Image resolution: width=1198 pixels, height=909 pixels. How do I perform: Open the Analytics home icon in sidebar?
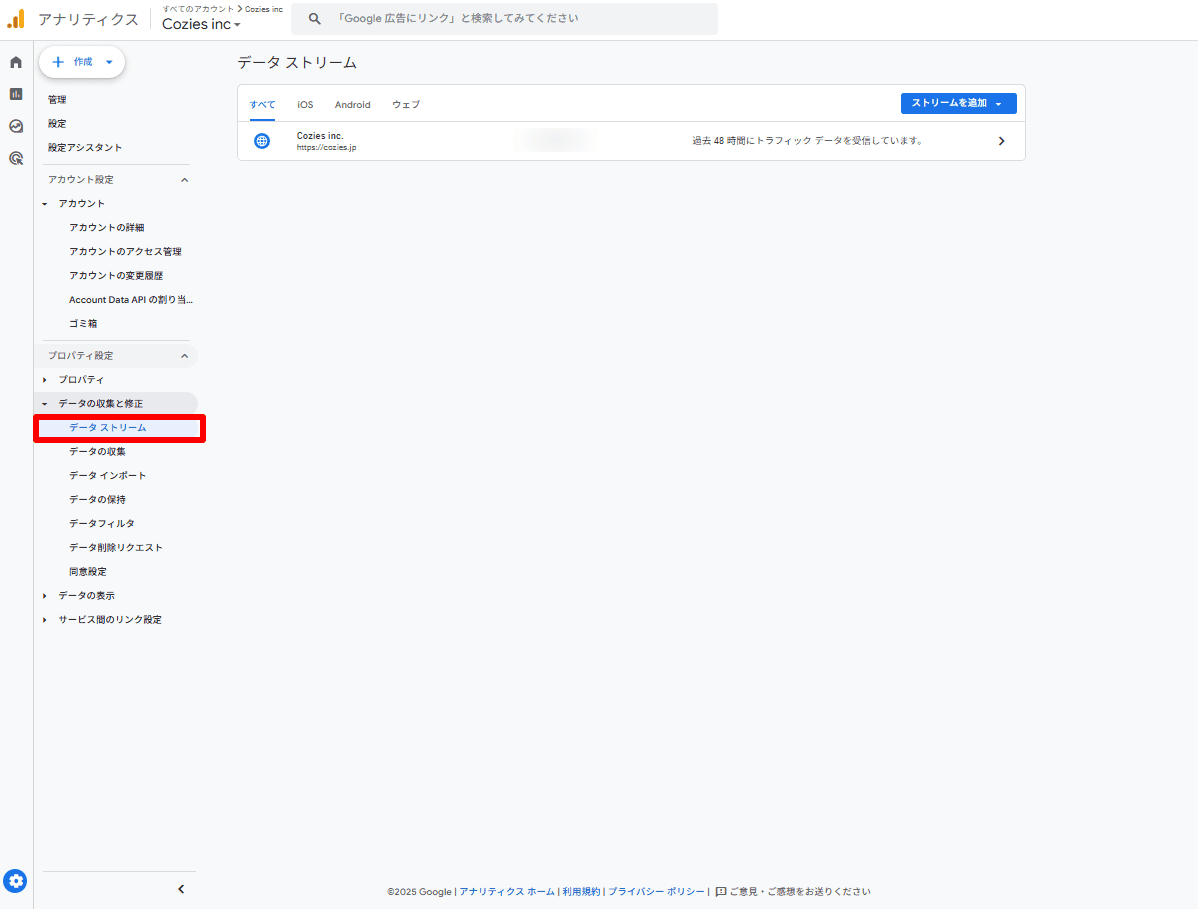(x=16, y=62)
